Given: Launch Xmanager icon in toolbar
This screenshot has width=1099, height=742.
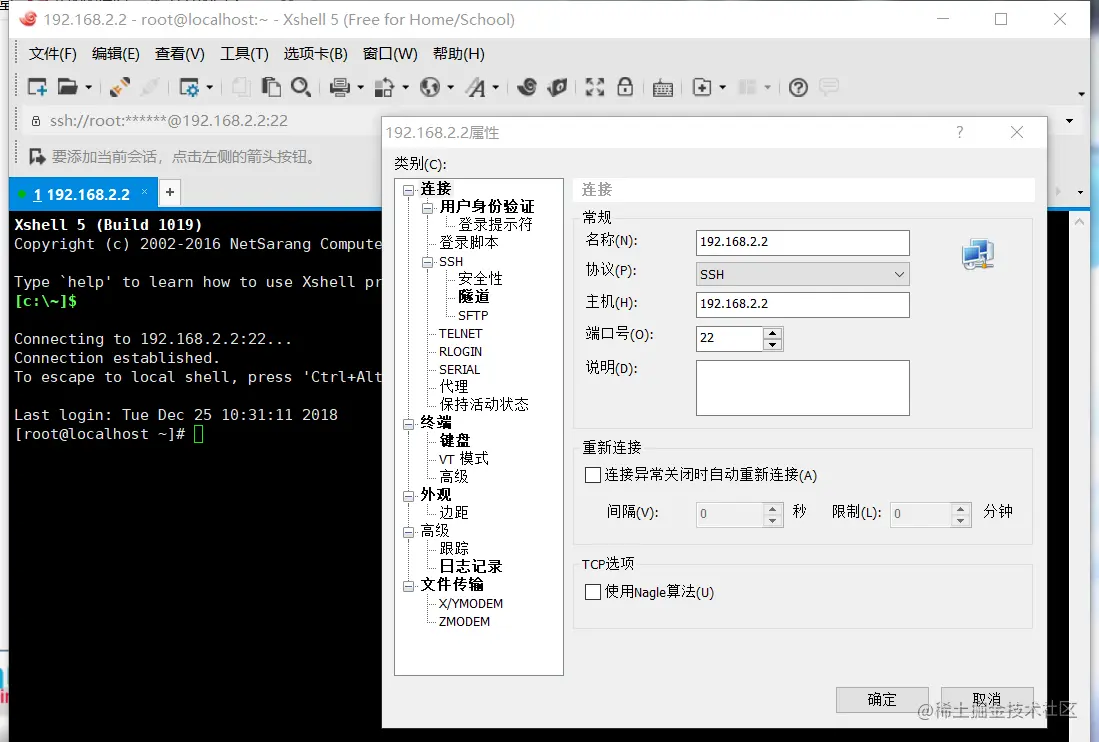Looking at the screenshot, I should tap(557, 87).
